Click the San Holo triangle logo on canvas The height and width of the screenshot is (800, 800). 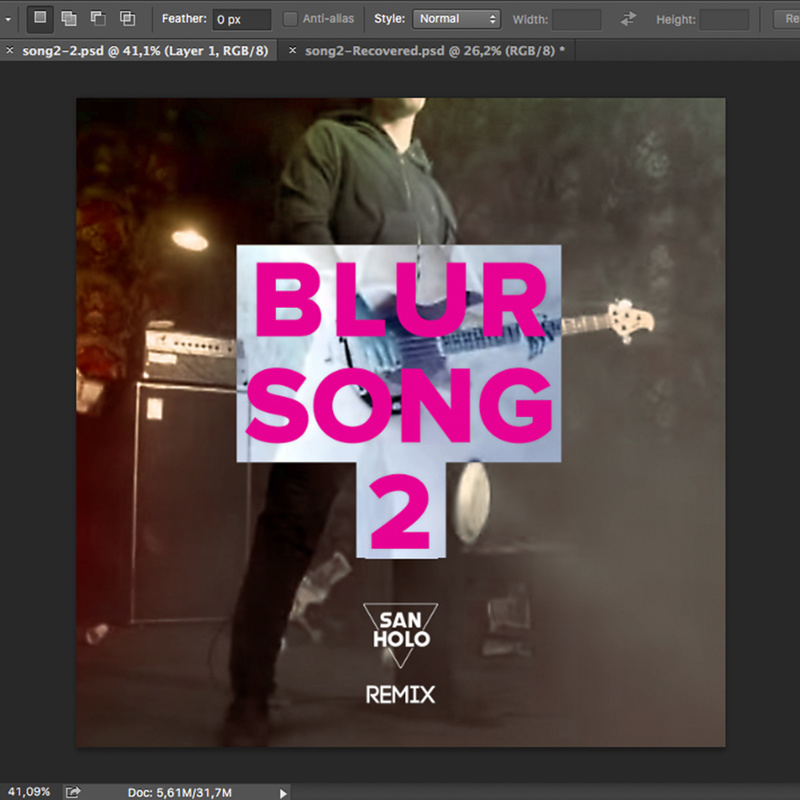401,634
